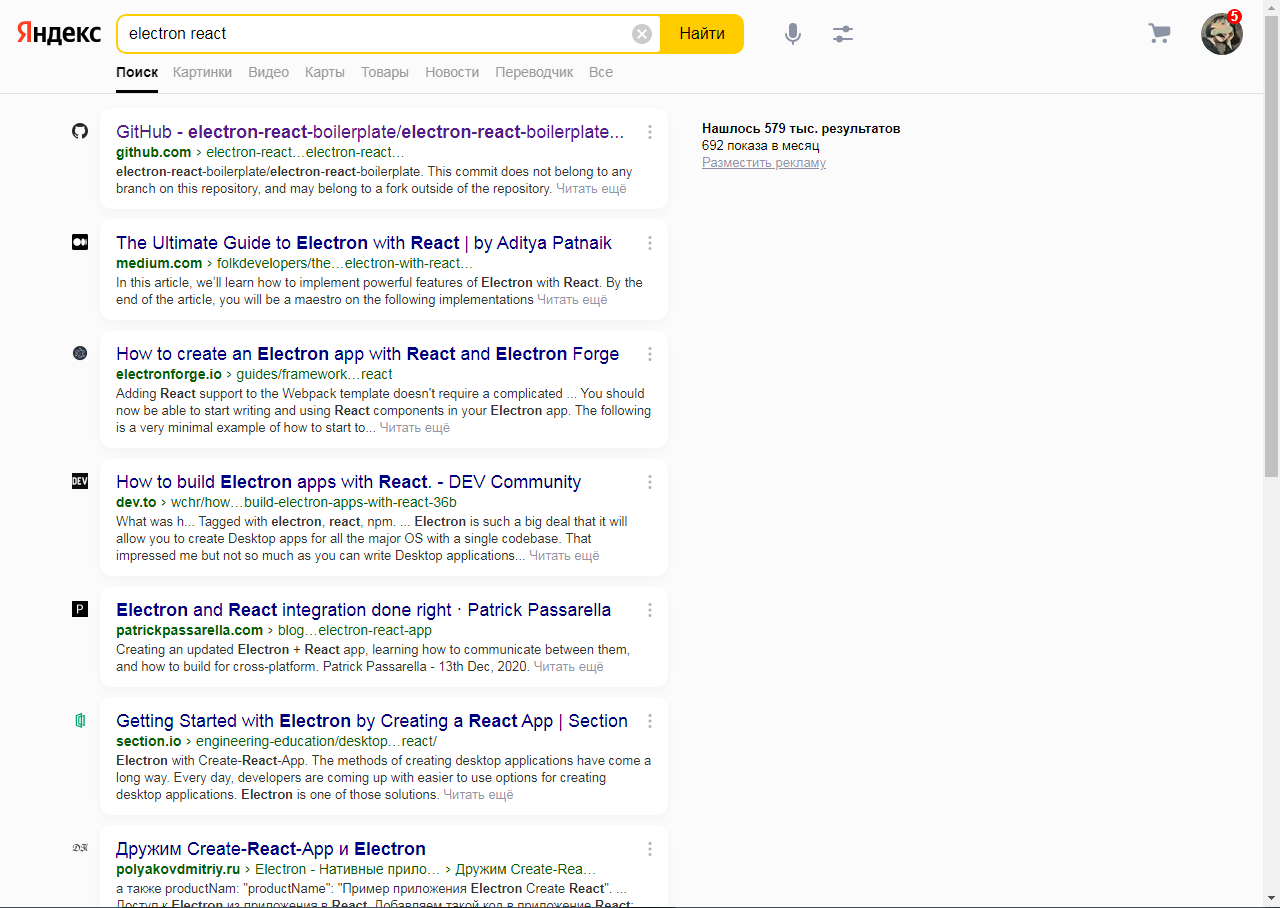Open the 'Дружим Create-React-App и Electron' result
The height and width of the screenshot is (908, 1280).
(x=271, y=849)
